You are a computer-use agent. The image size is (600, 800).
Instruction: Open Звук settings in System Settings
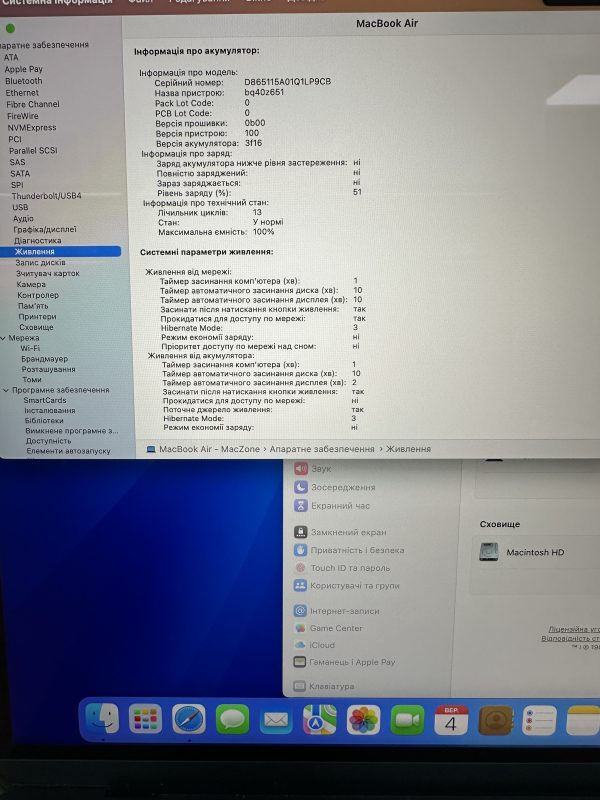313,468
